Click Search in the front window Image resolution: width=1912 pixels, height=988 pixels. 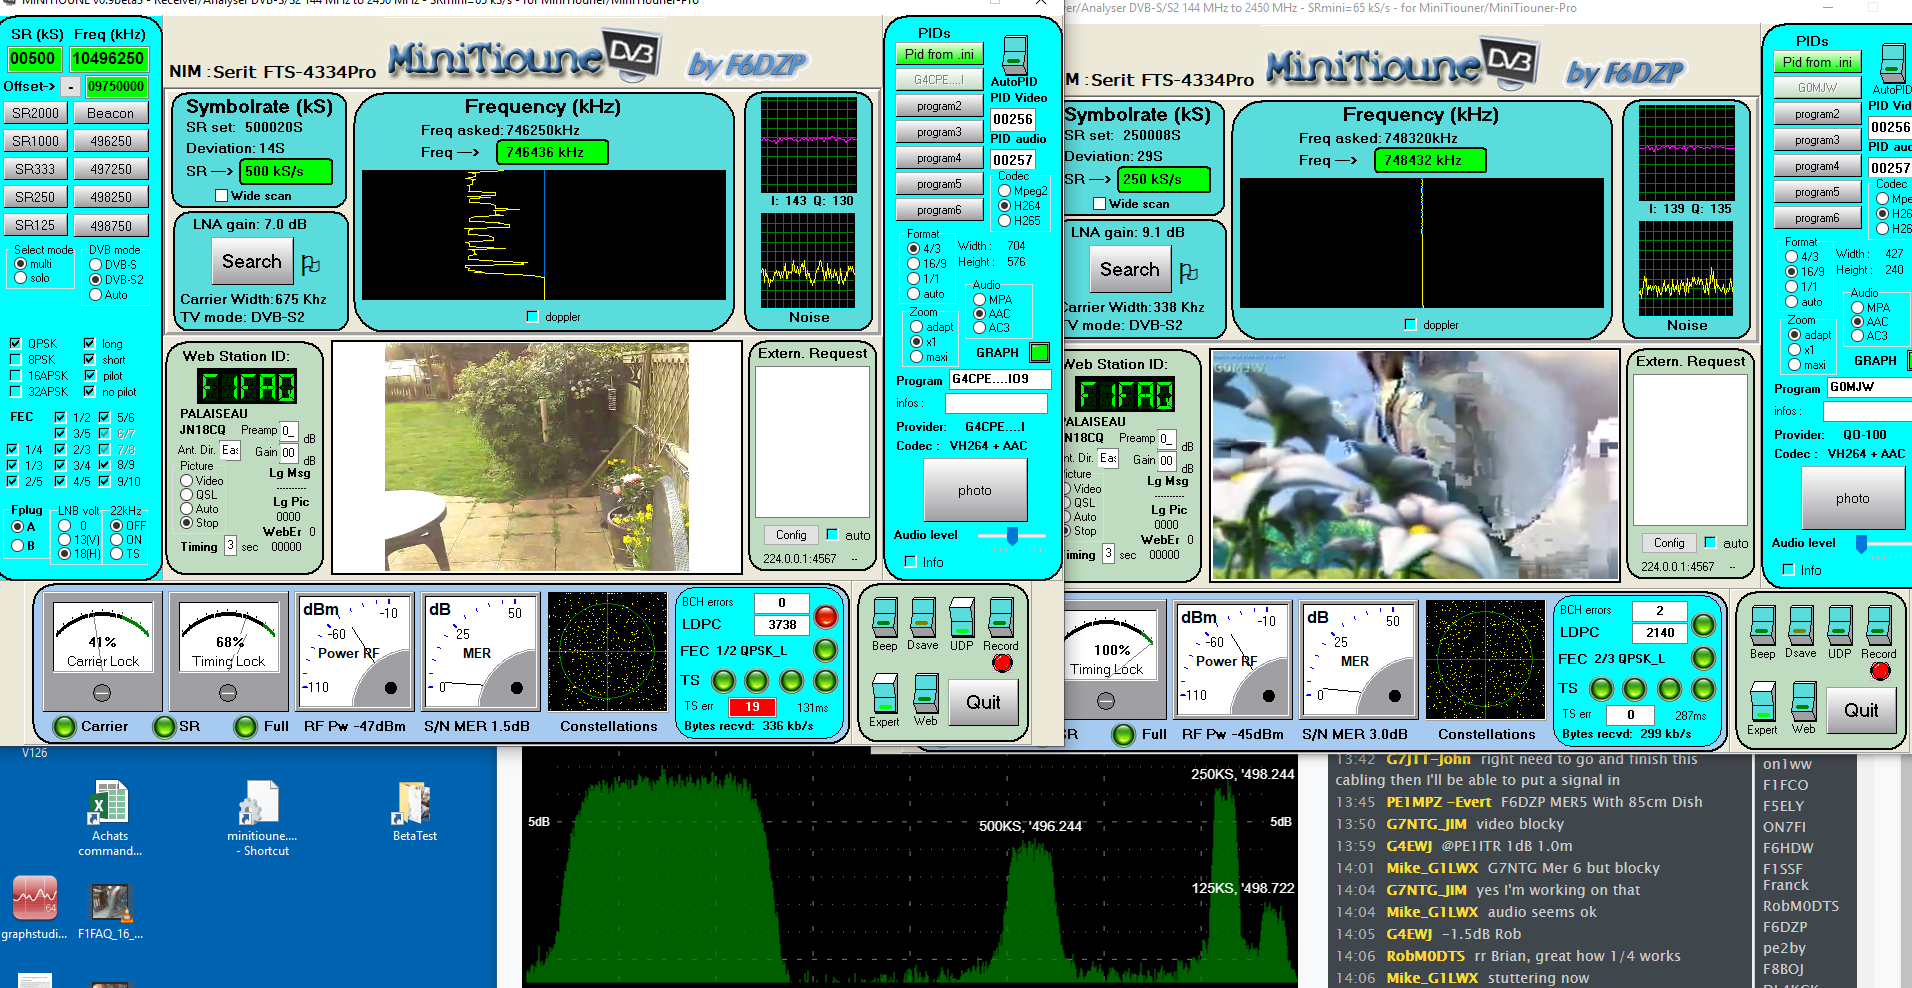coord(252,262)
